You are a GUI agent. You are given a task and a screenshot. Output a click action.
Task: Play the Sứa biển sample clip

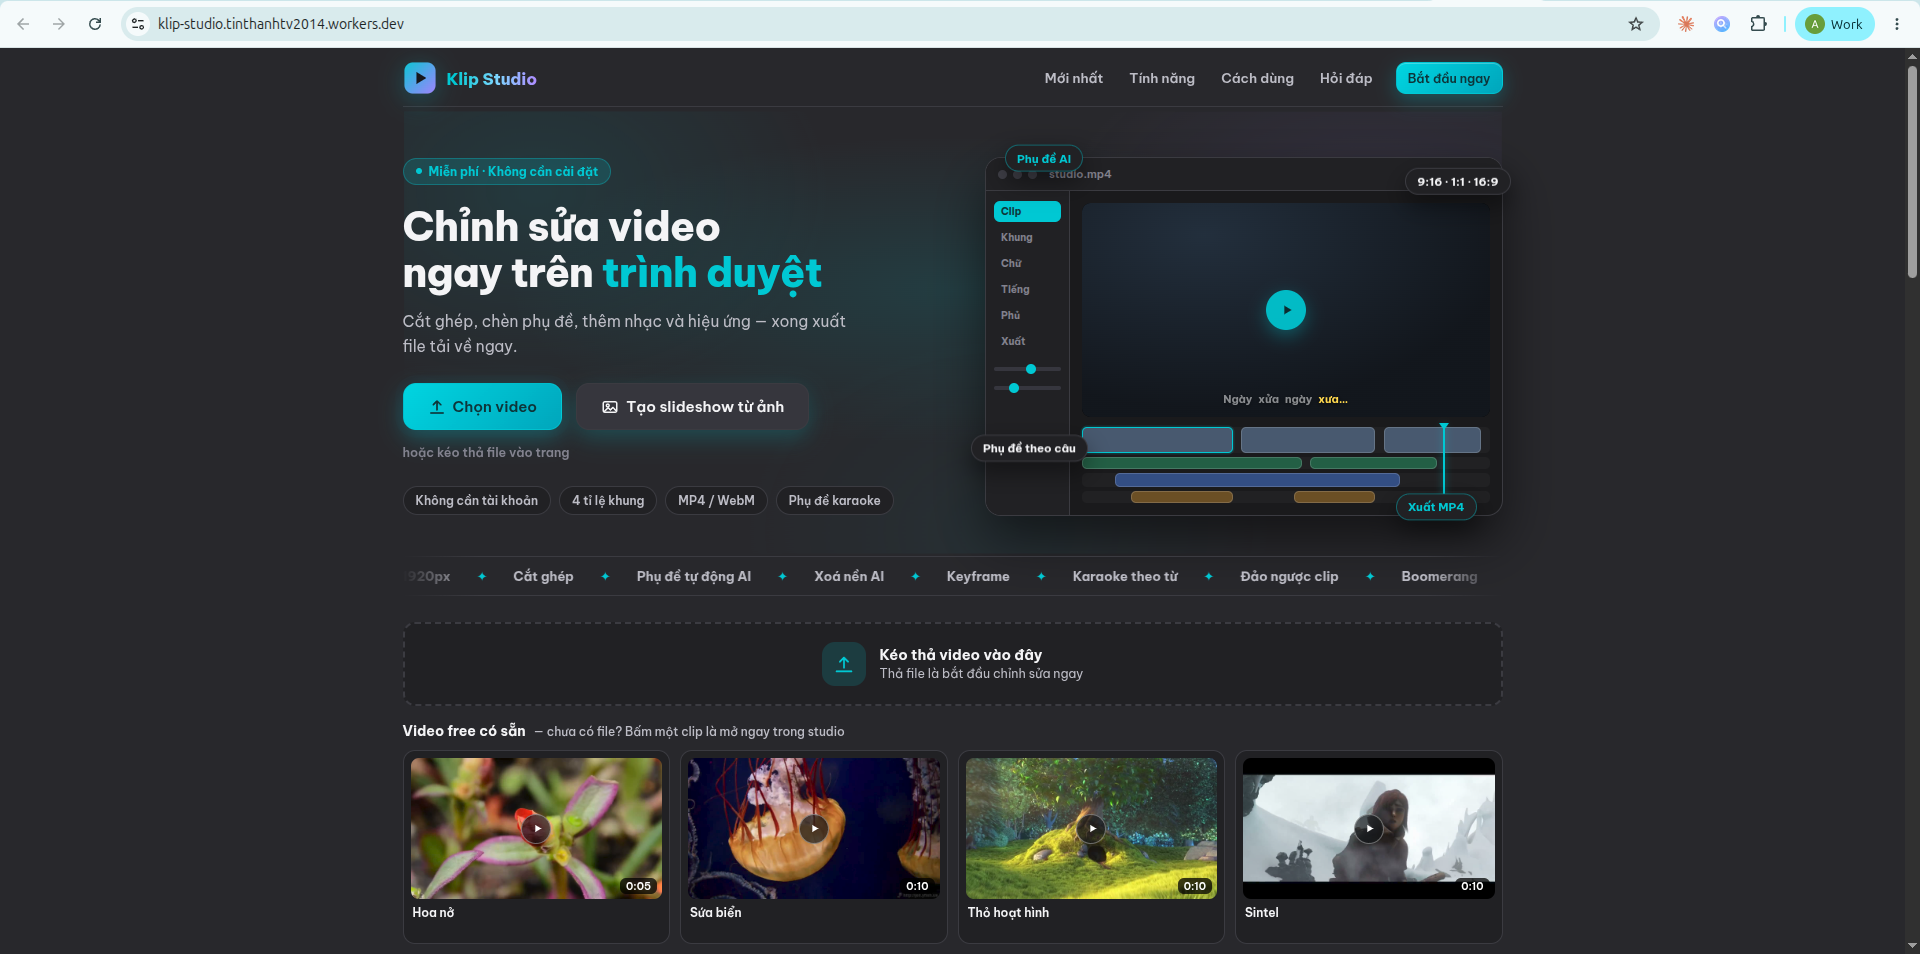pos(814,828)
